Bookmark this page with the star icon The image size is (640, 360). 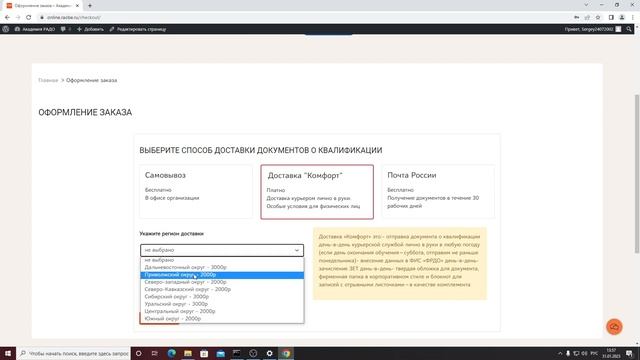pos(598,18)
